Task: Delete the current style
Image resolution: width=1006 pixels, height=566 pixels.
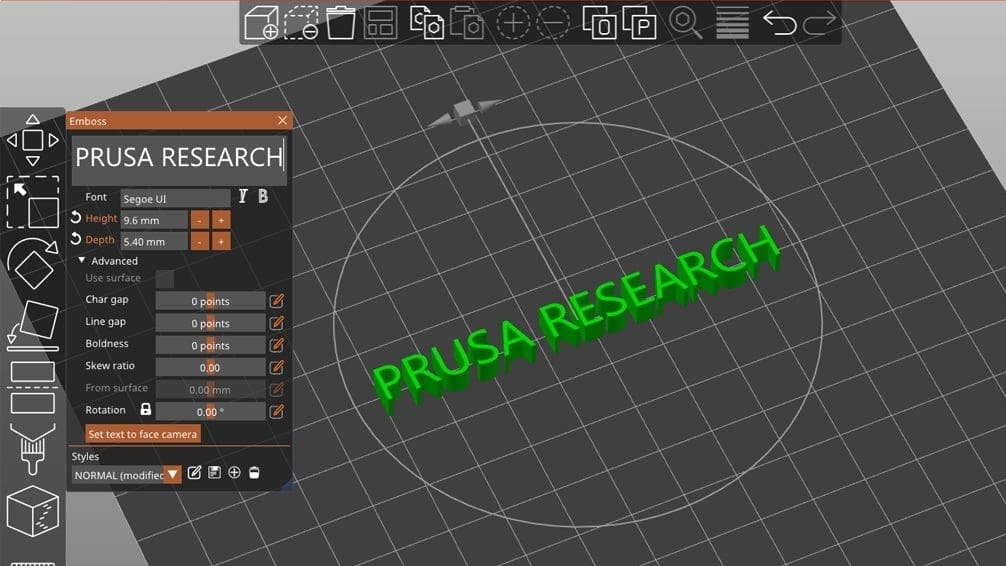Action: pos(254,473)
